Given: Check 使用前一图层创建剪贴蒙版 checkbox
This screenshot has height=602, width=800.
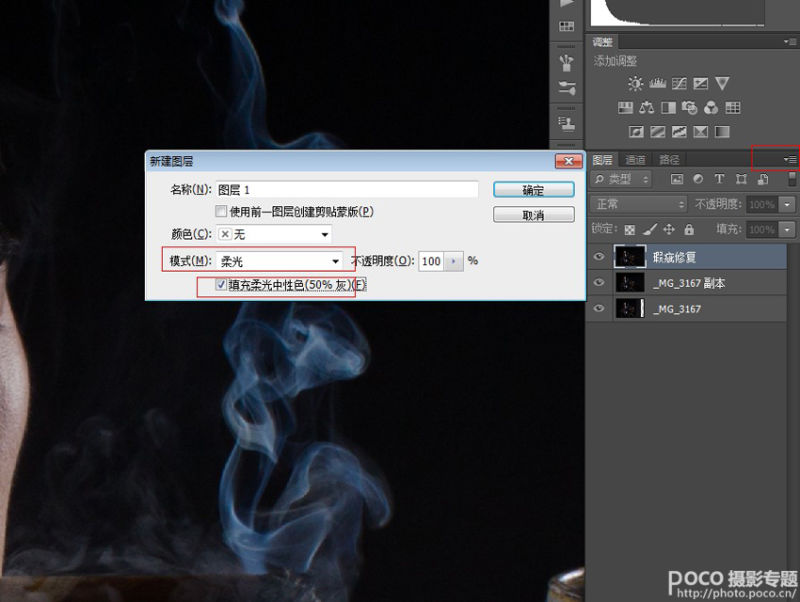Looking at the screenshot, I should [x=221, y=212].
